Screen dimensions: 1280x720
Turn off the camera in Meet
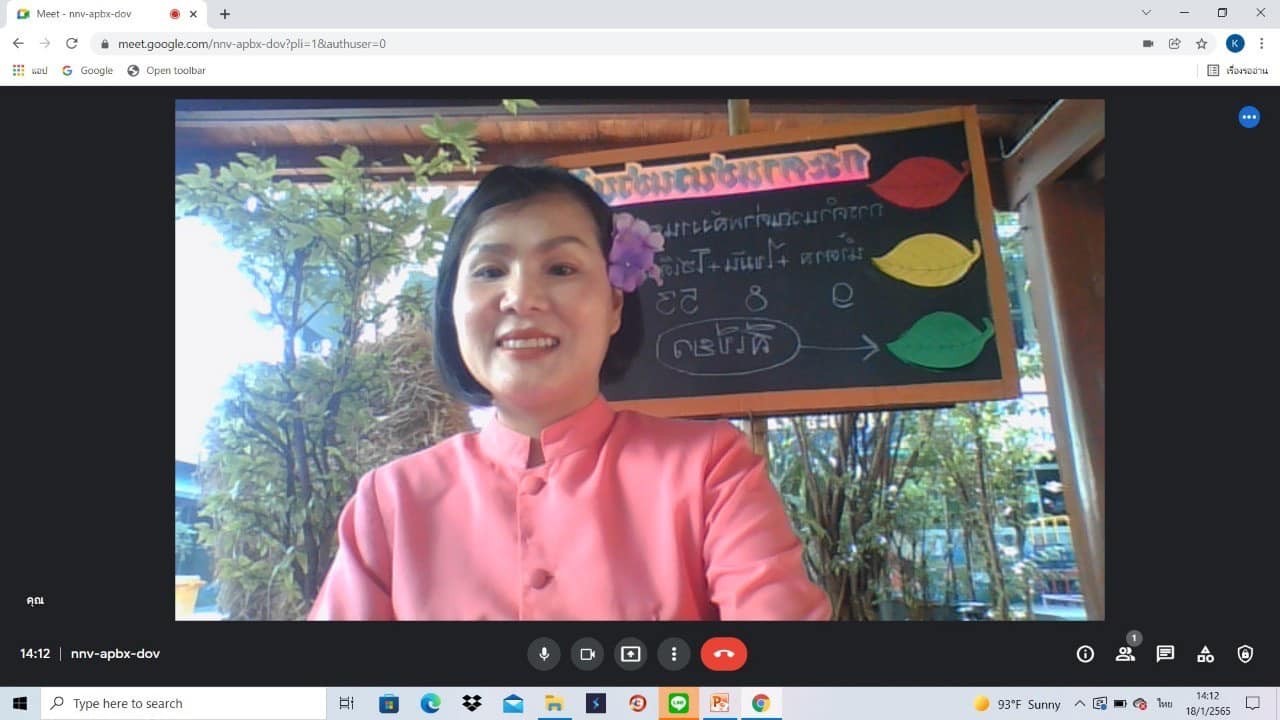[587, 654]
